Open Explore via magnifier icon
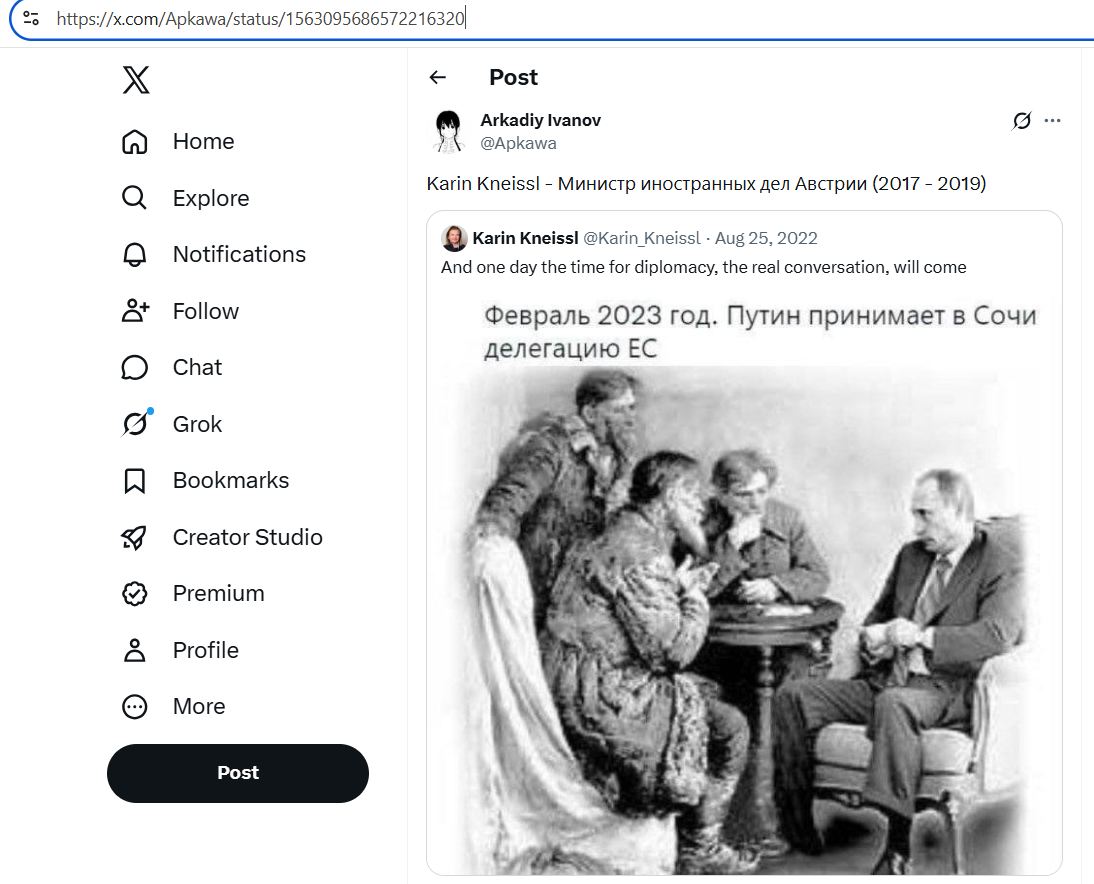Image resolution: width=1094 pixels, height=884 pixels. 135,198
